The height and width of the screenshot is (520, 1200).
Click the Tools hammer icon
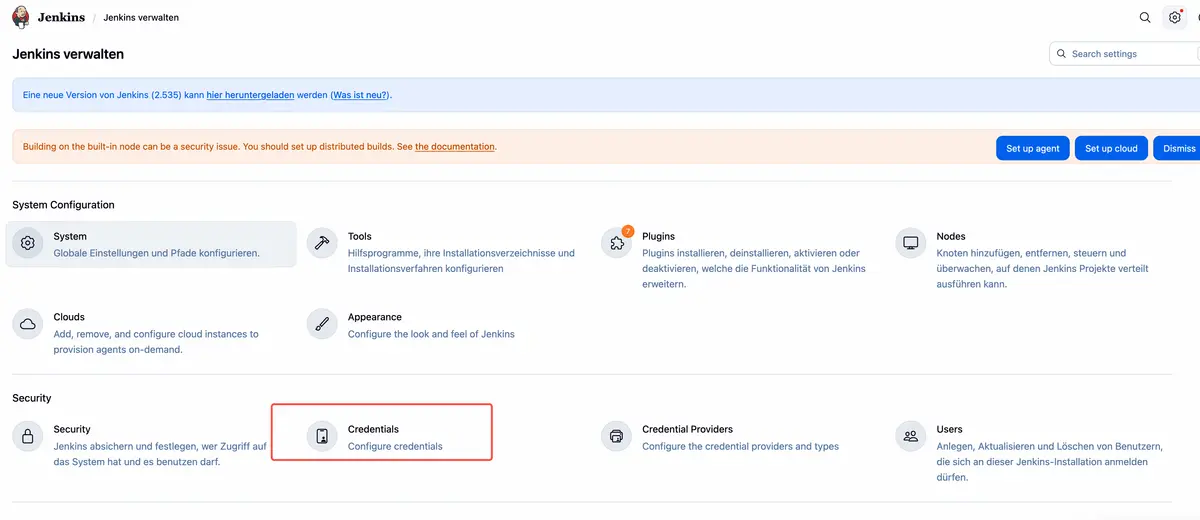(x=322, y=243)
